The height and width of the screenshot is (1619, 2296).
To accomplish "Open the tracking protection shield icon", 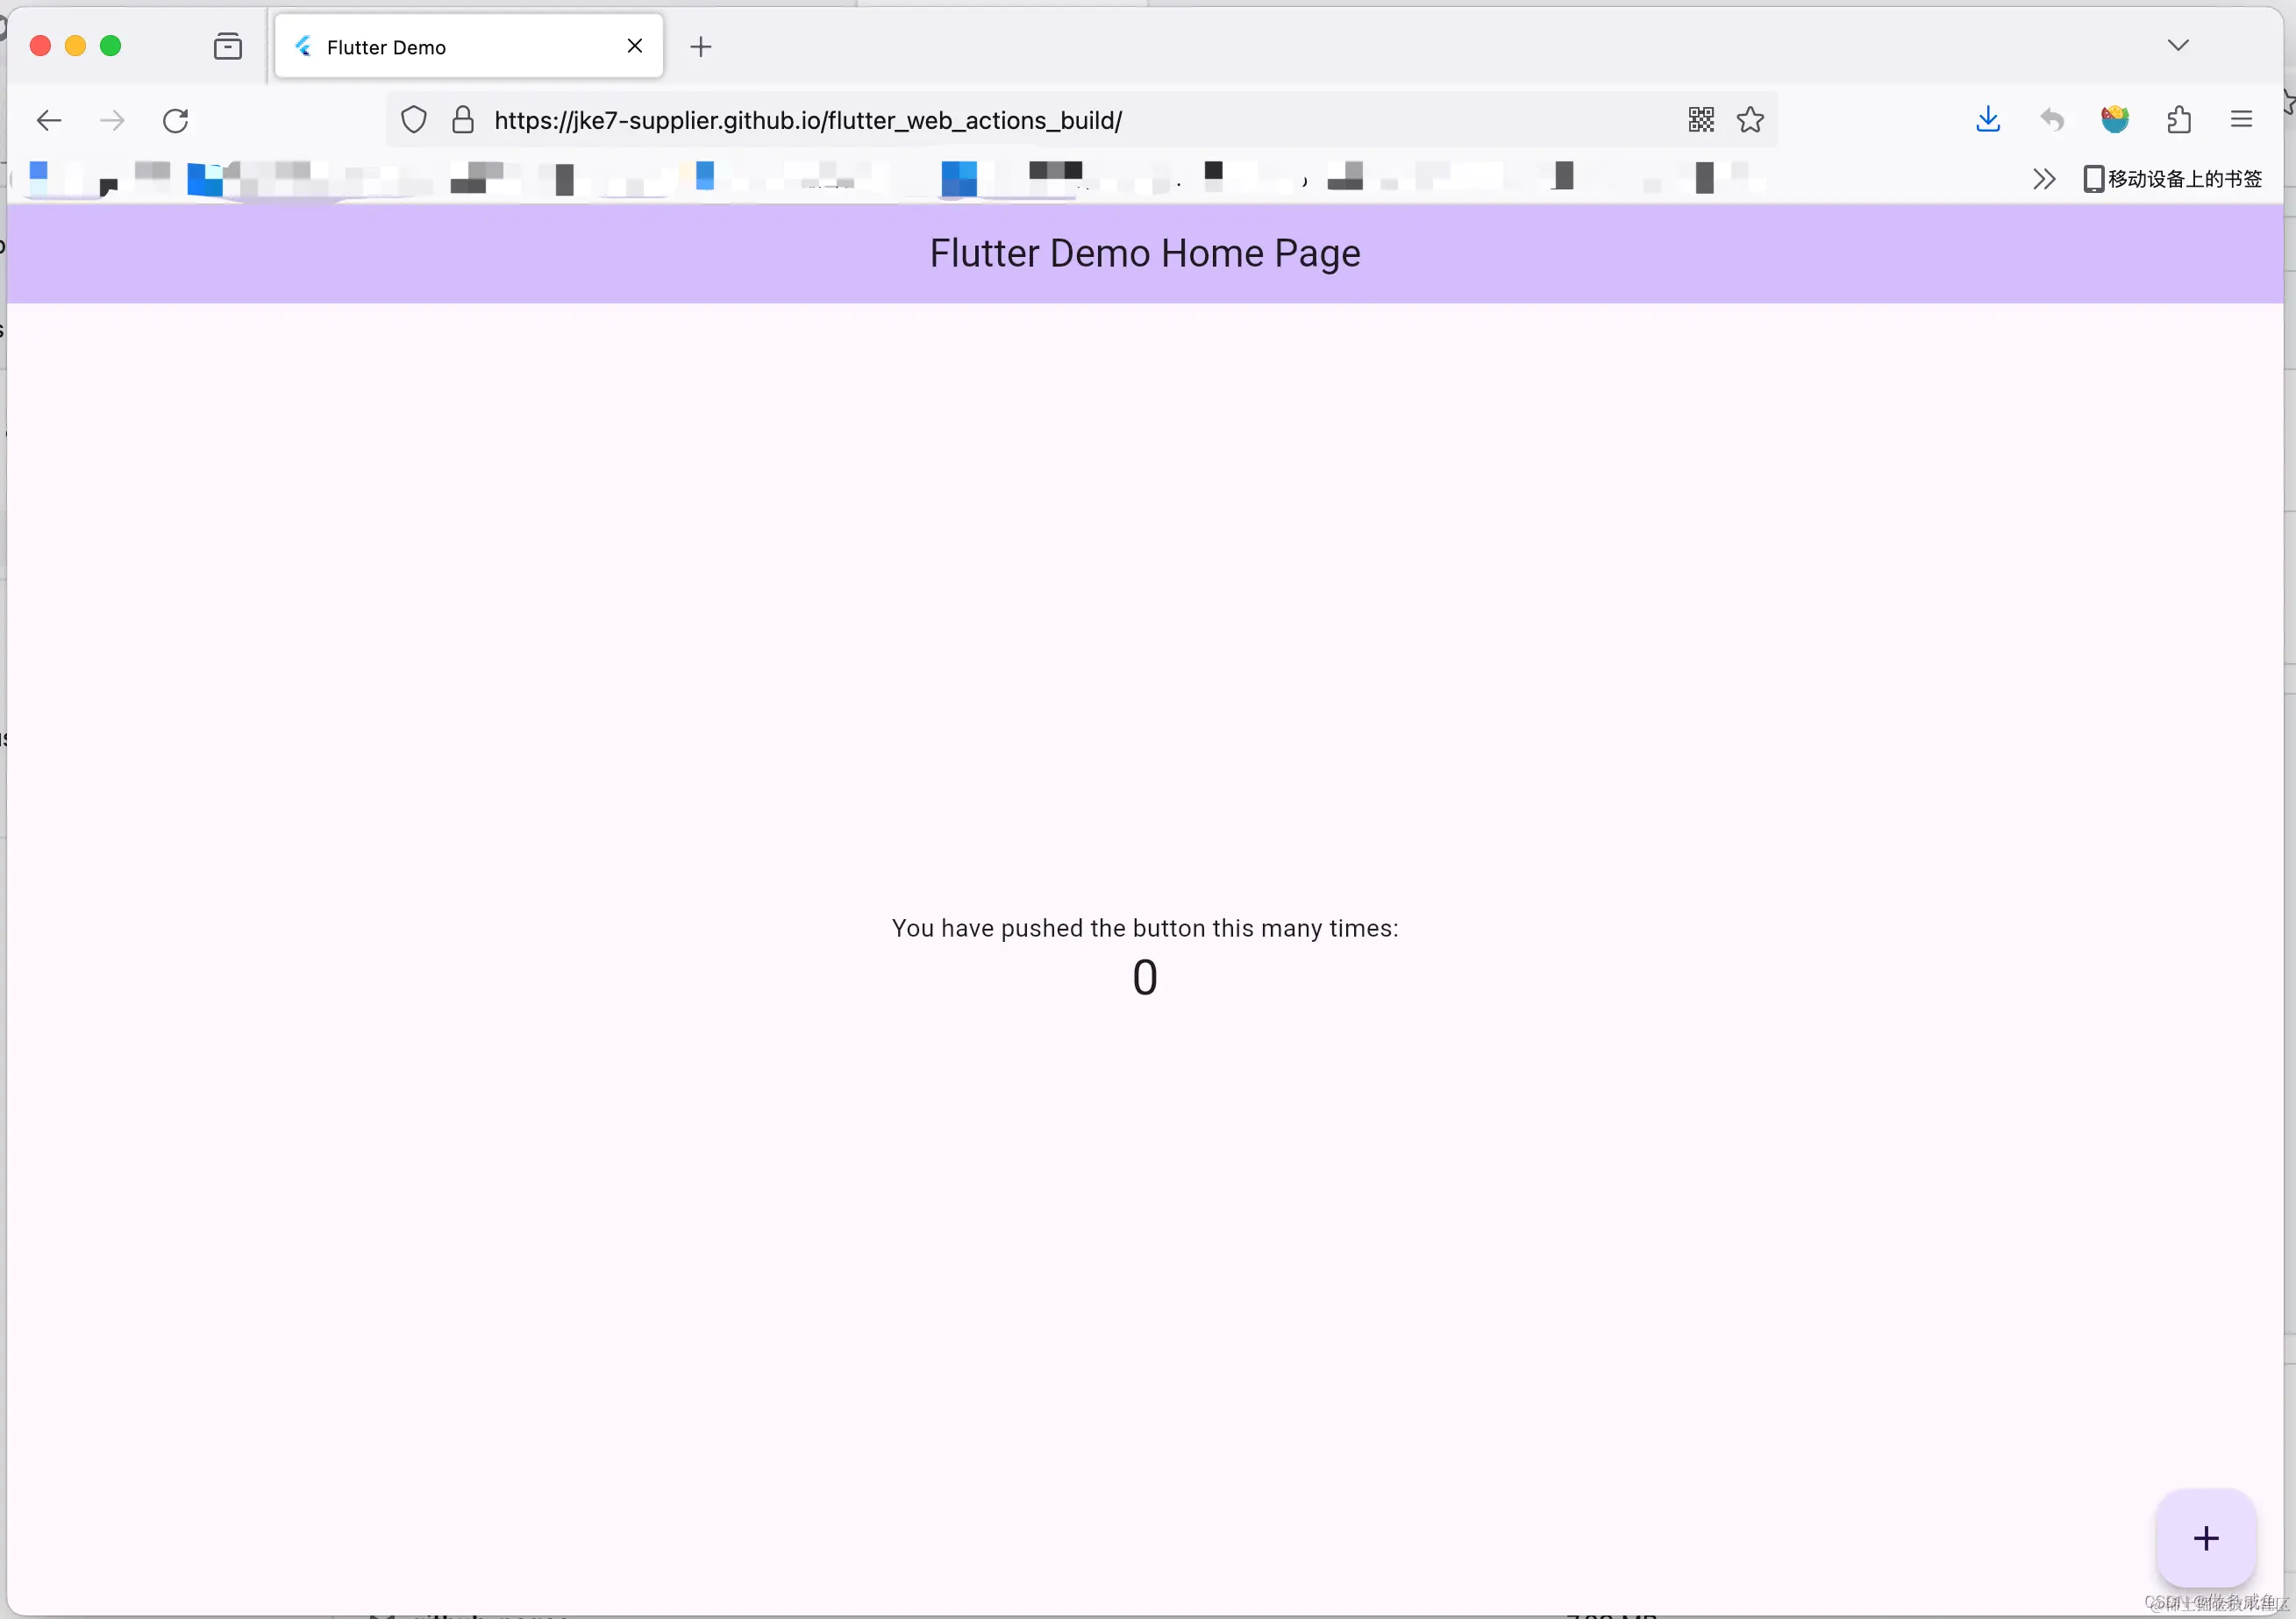I will click(x=414, y=120).
